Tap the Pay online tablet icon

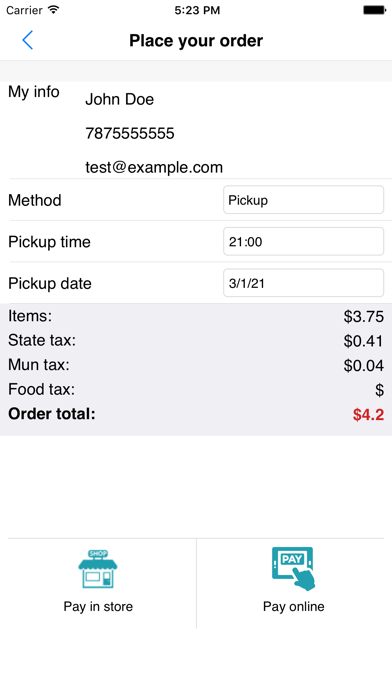point(293,569)
